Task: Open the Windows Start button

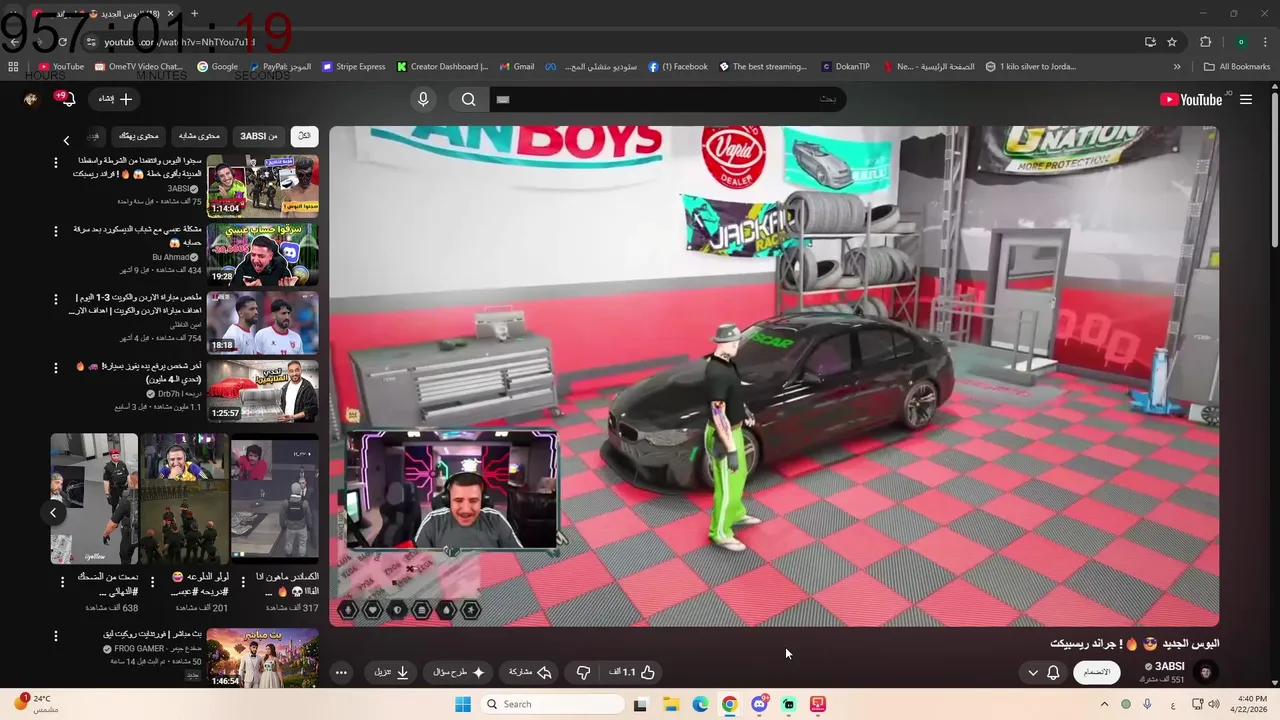Action: point(462,704)
